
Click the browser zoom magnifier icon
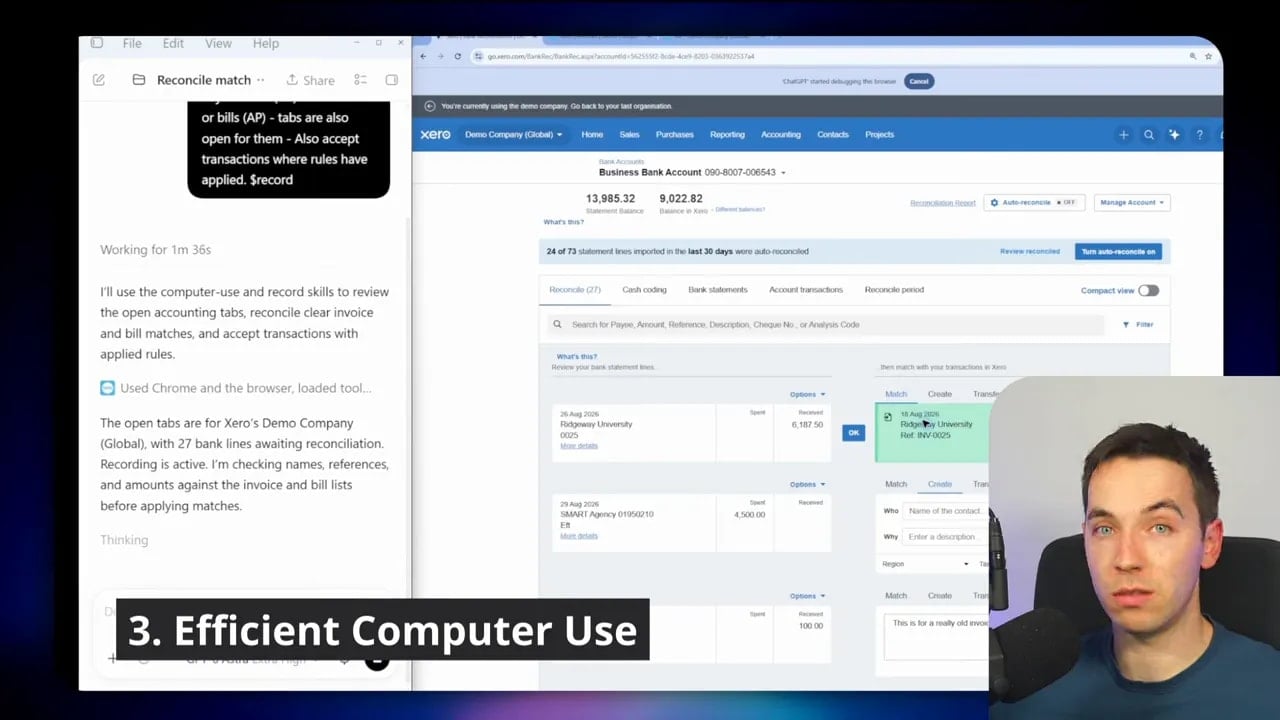(x=1192, y=56)
